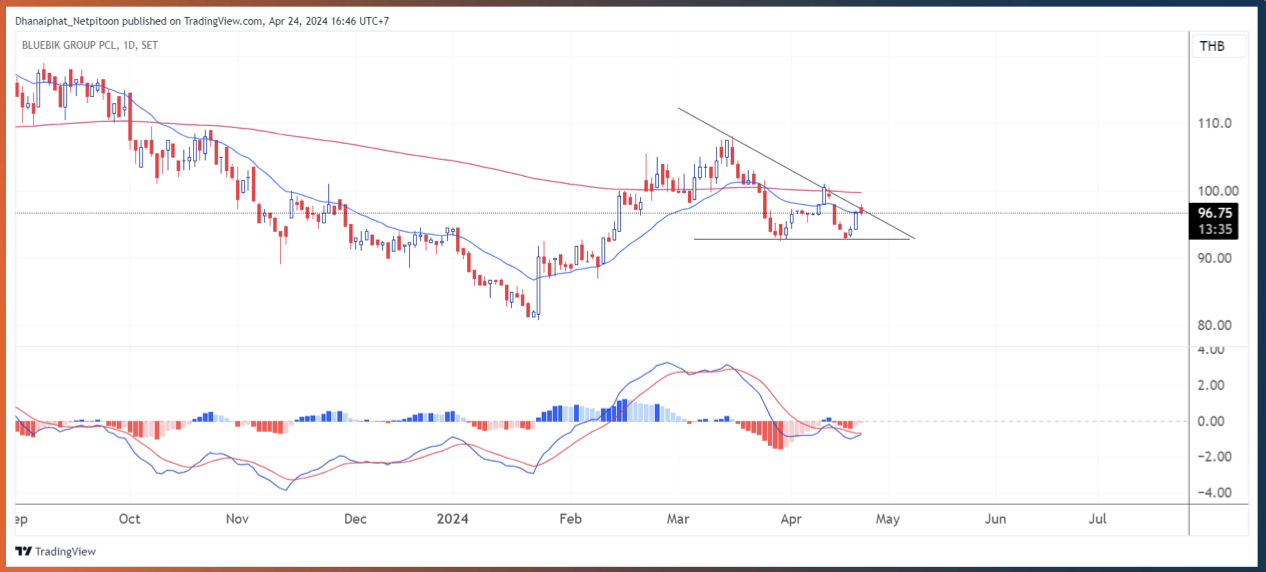Click the Dec time axis label
Viewport: 1266px width, 572px height.
(355, 519)
